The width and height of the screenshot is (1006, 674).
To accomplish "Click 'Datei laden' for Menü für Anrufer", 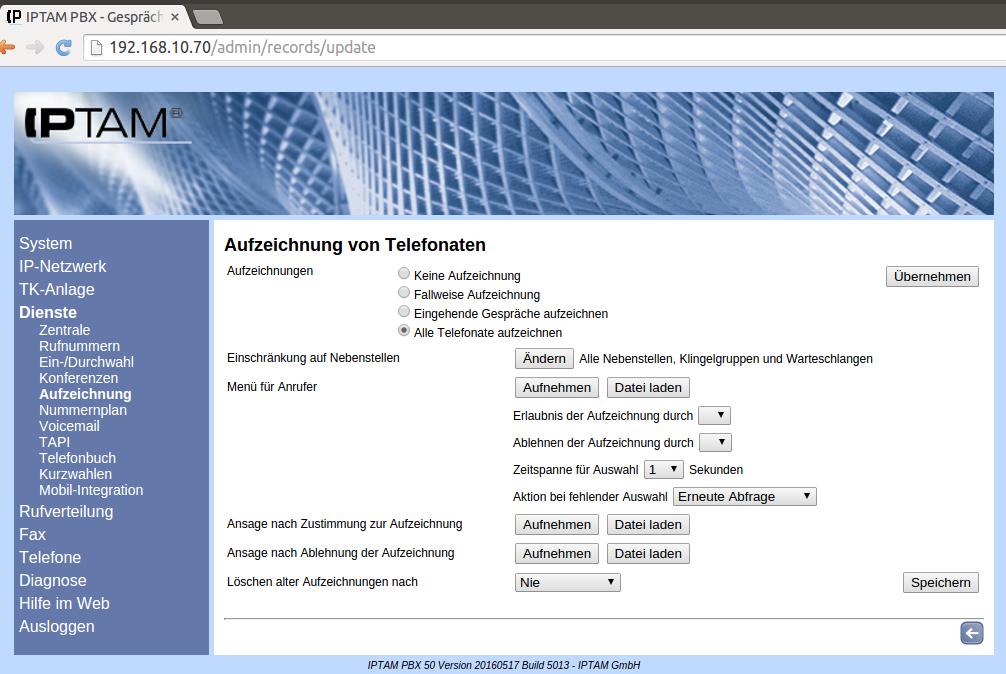I will point(647,387).
